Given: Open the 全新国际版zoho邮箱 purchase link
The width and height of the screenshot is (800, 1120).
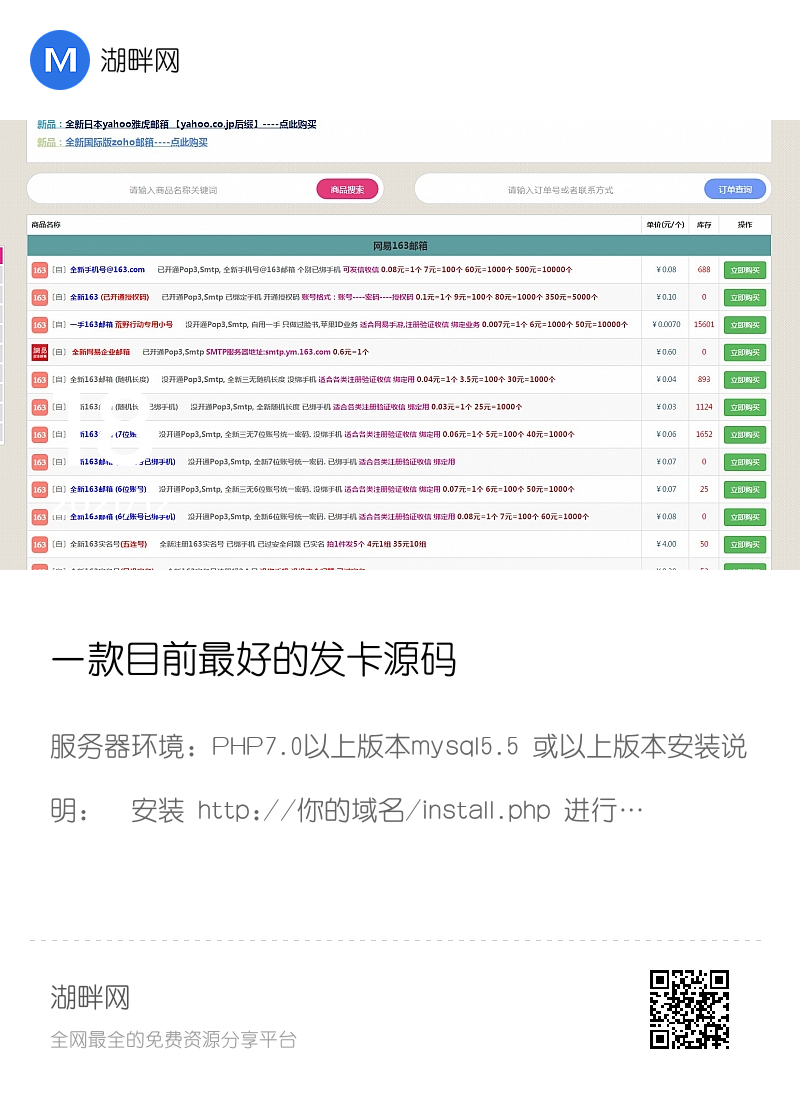Looking at the screenshot, I should point(136,142).
